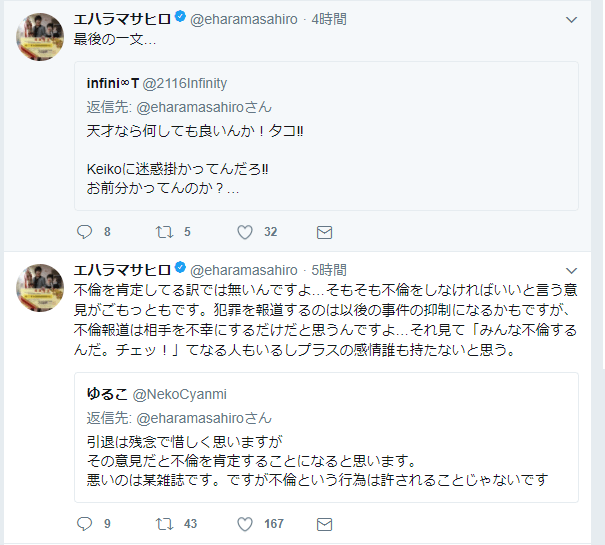Click envelope icon under the second tweet
The image size is (605, 545).
[324, 523]
